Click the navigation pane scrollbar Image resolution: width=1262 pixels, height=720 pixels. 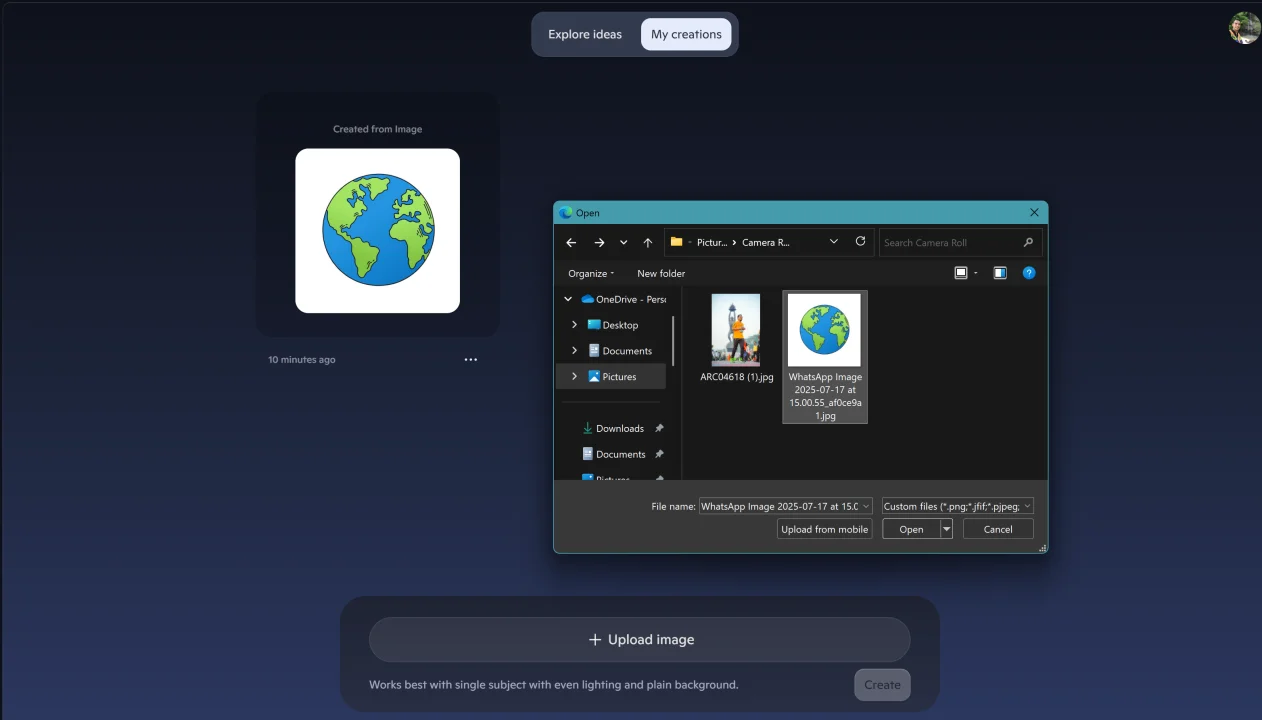[674, 341]
